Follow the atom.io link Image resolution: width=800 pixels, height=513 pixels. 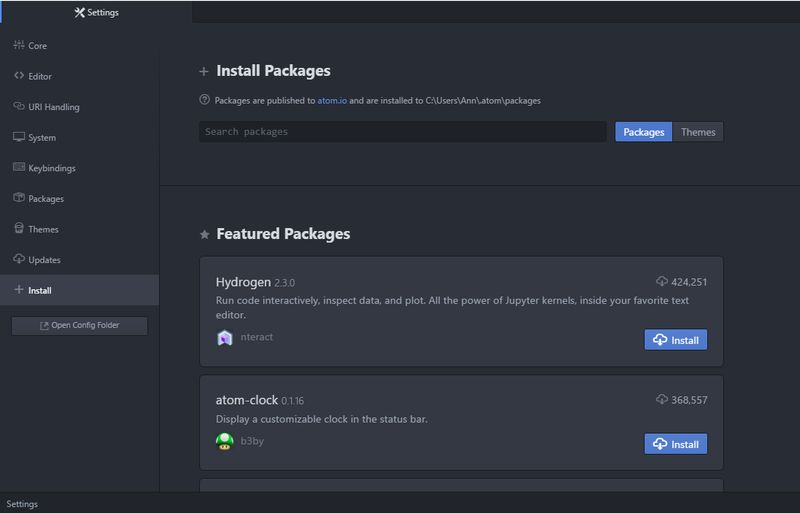point(331,101)
